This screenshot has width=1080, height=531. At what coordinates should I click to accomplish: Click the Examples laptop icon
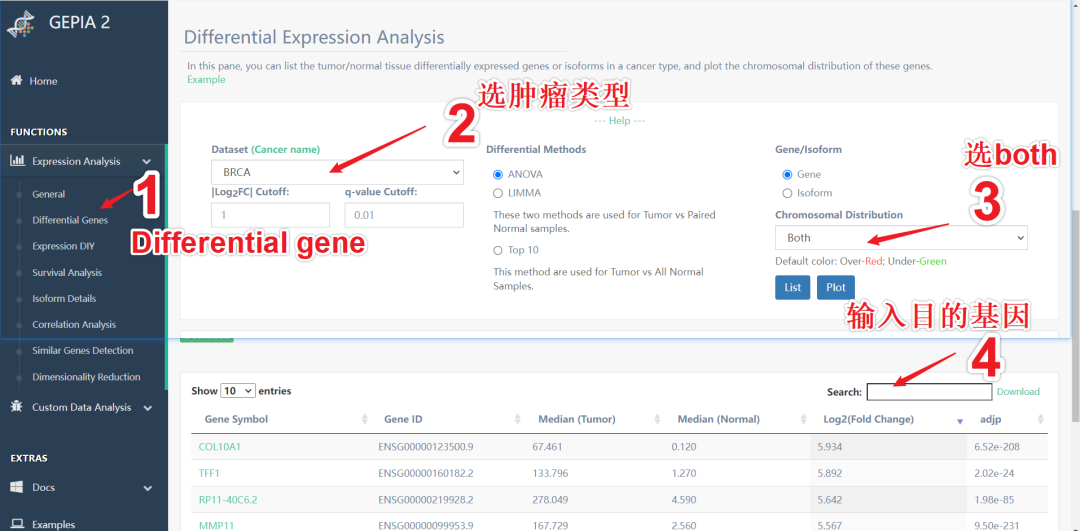pos(17,524)
